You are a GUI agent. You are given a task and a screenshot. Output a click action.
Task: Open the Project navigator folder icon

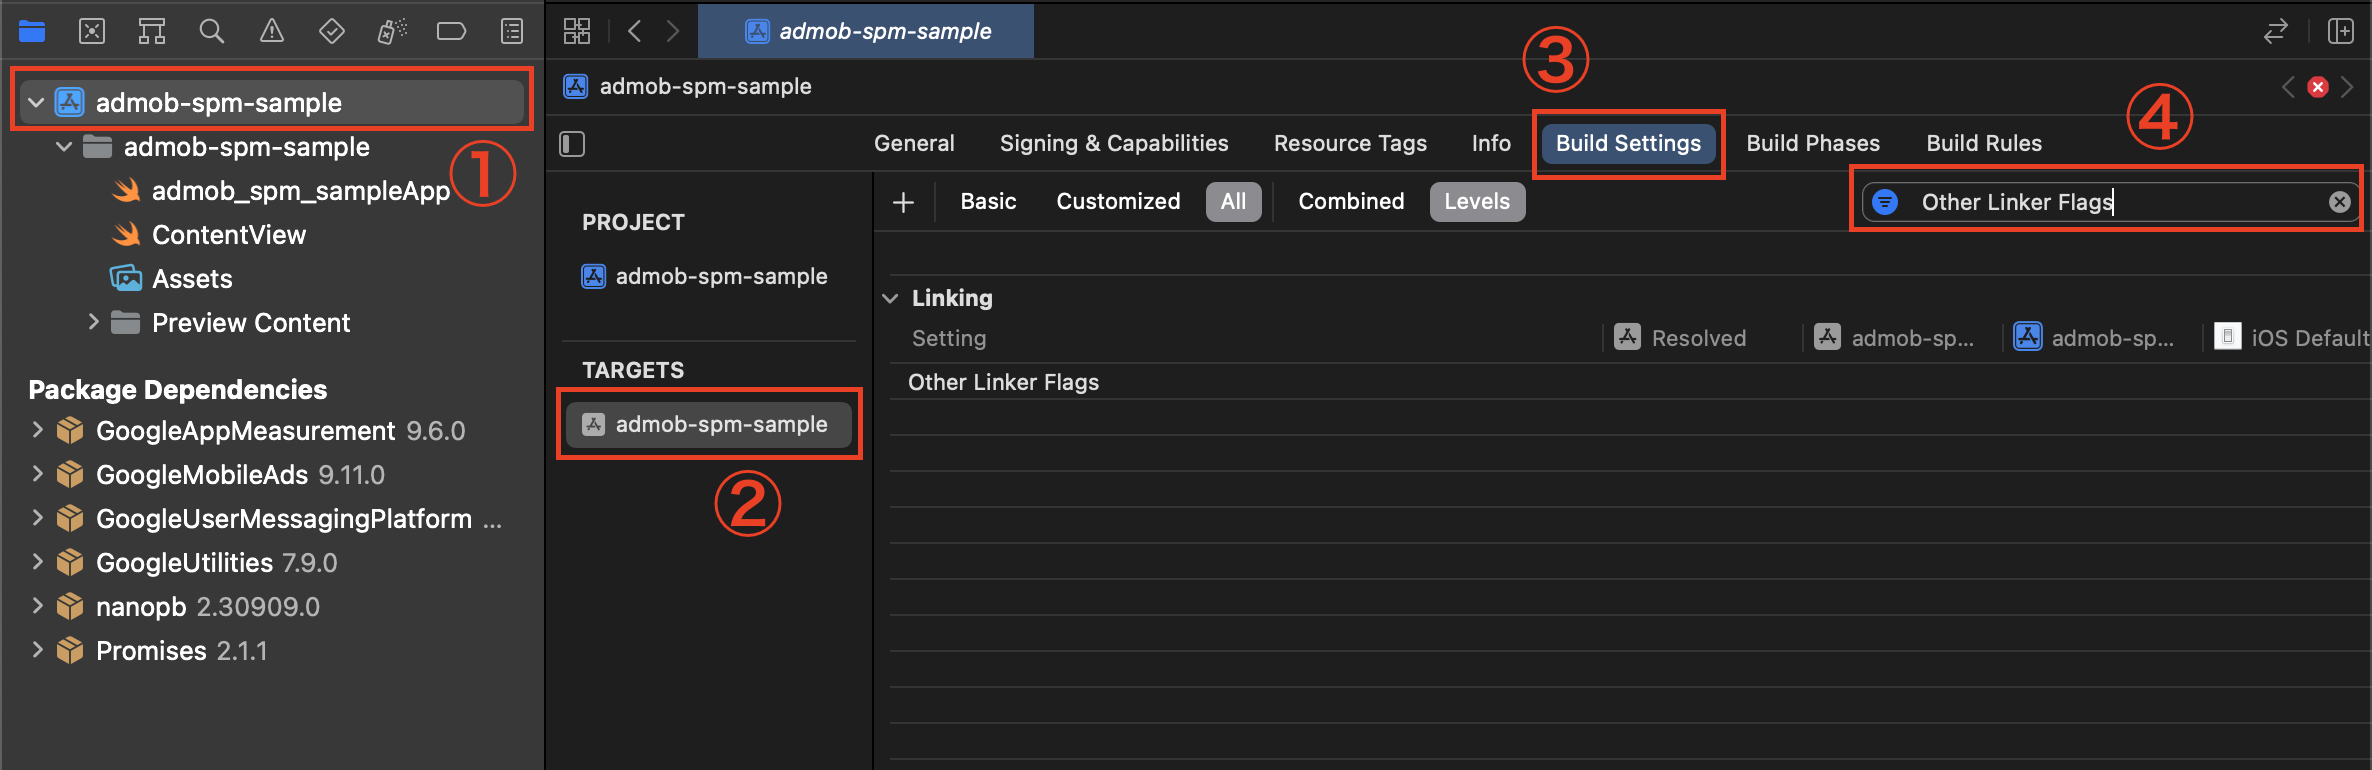pos(32,31)
